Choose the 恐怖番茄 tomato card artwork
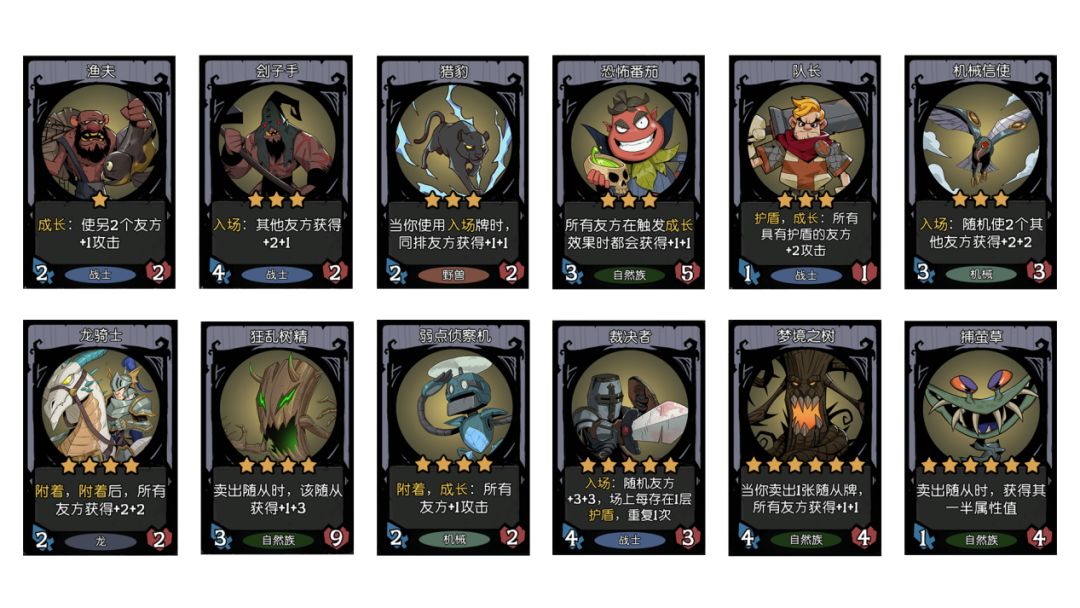This screenshot has height=608, width=1080. [x=629, y=143]
